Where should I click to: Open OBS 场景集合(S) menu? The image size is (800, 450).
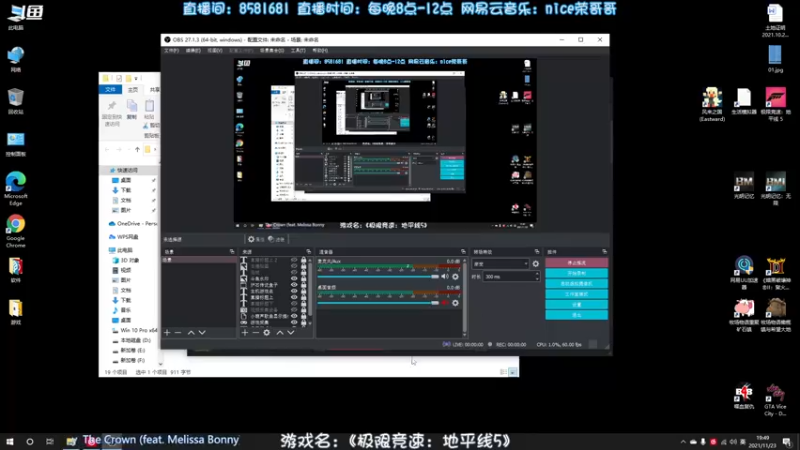(272, 51)
